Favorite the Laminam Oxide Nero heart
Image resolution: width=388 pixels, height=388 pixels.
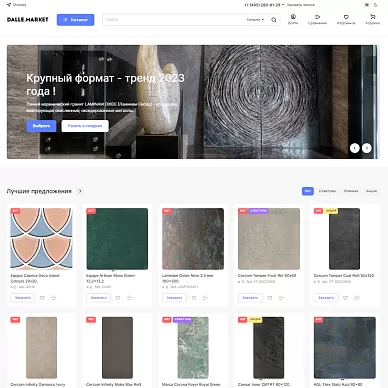pyautogui.click(x=194, y=298)
